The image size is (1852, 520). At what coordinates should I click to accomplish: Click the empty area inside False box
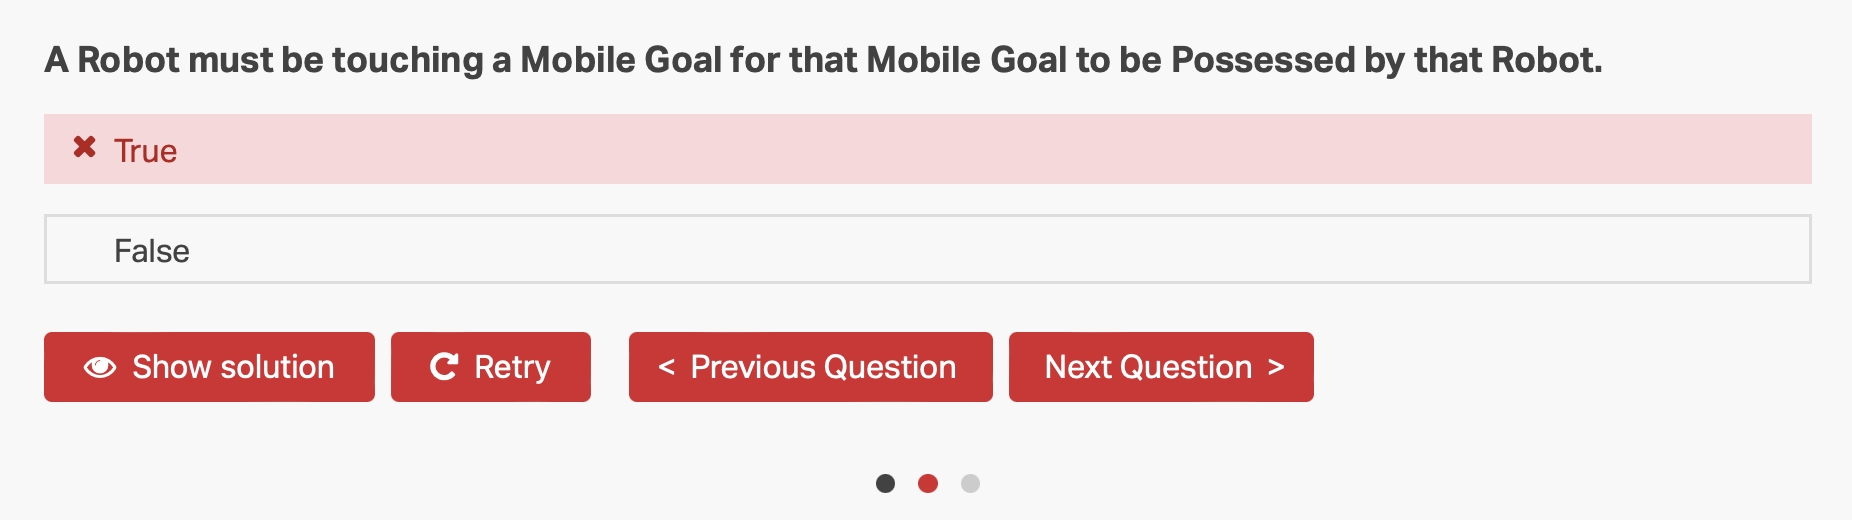(1000, 249)
